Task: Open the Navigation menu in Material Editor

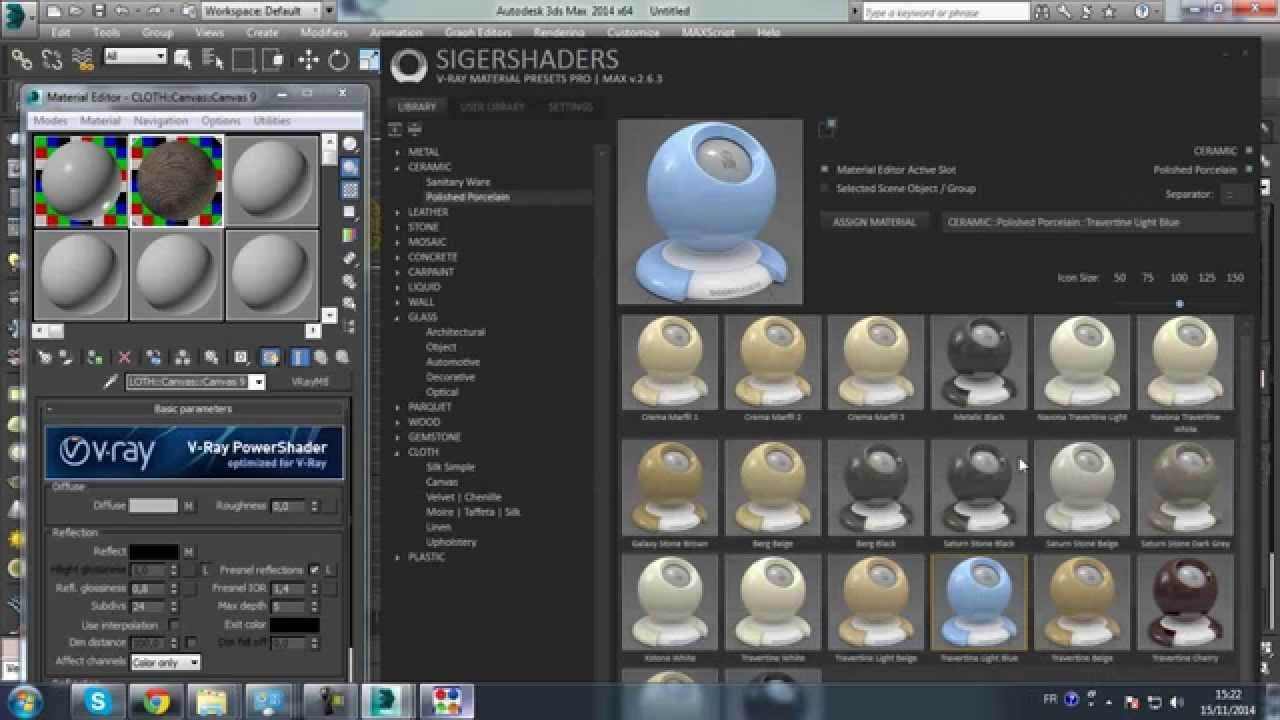Action: (x=160, y=120)
